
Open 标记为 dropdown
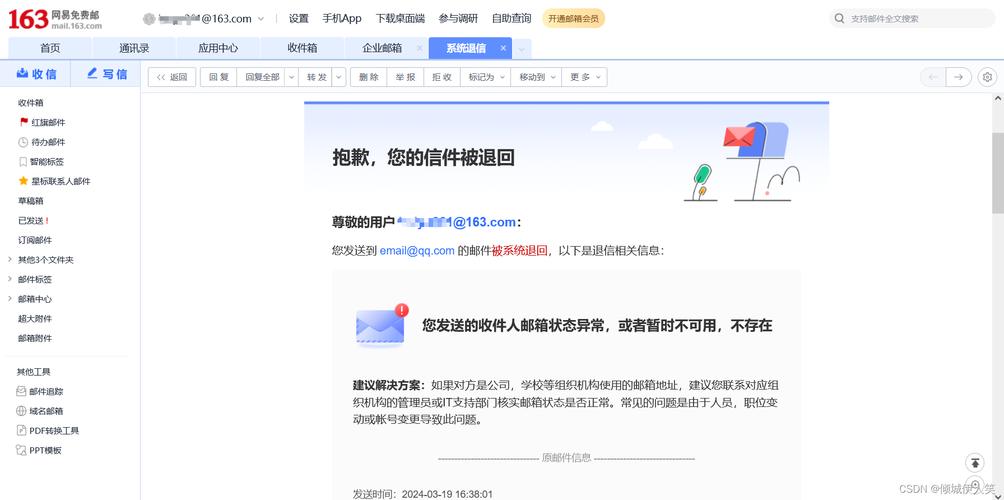click(486, 77)
